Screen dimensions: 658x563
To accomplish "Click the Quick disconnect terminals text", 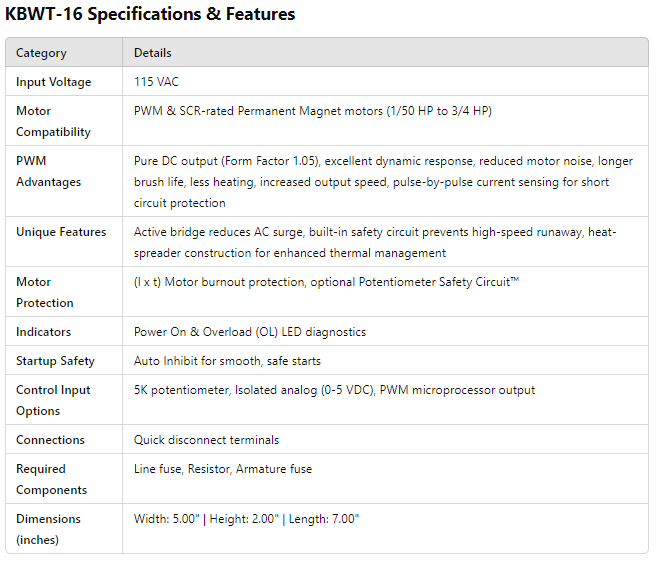I will pos(206,440).
